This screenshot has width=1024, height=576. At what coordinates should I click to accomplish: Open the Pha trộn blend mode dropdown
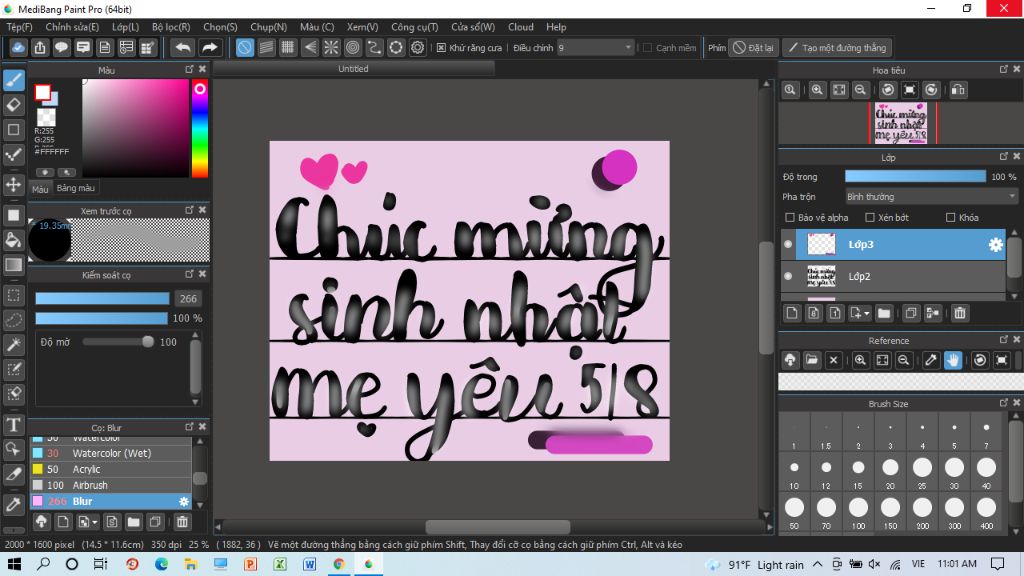click(x=931, y=197)
